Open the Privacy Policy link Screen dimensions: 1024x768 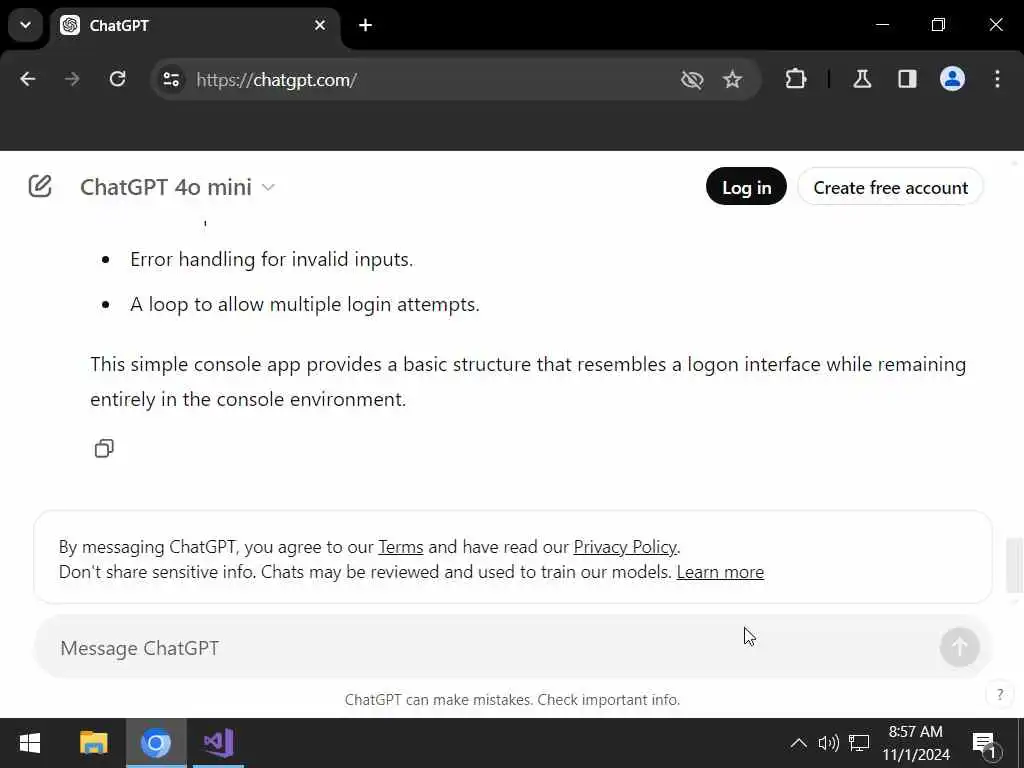click(x=625, y=547)
